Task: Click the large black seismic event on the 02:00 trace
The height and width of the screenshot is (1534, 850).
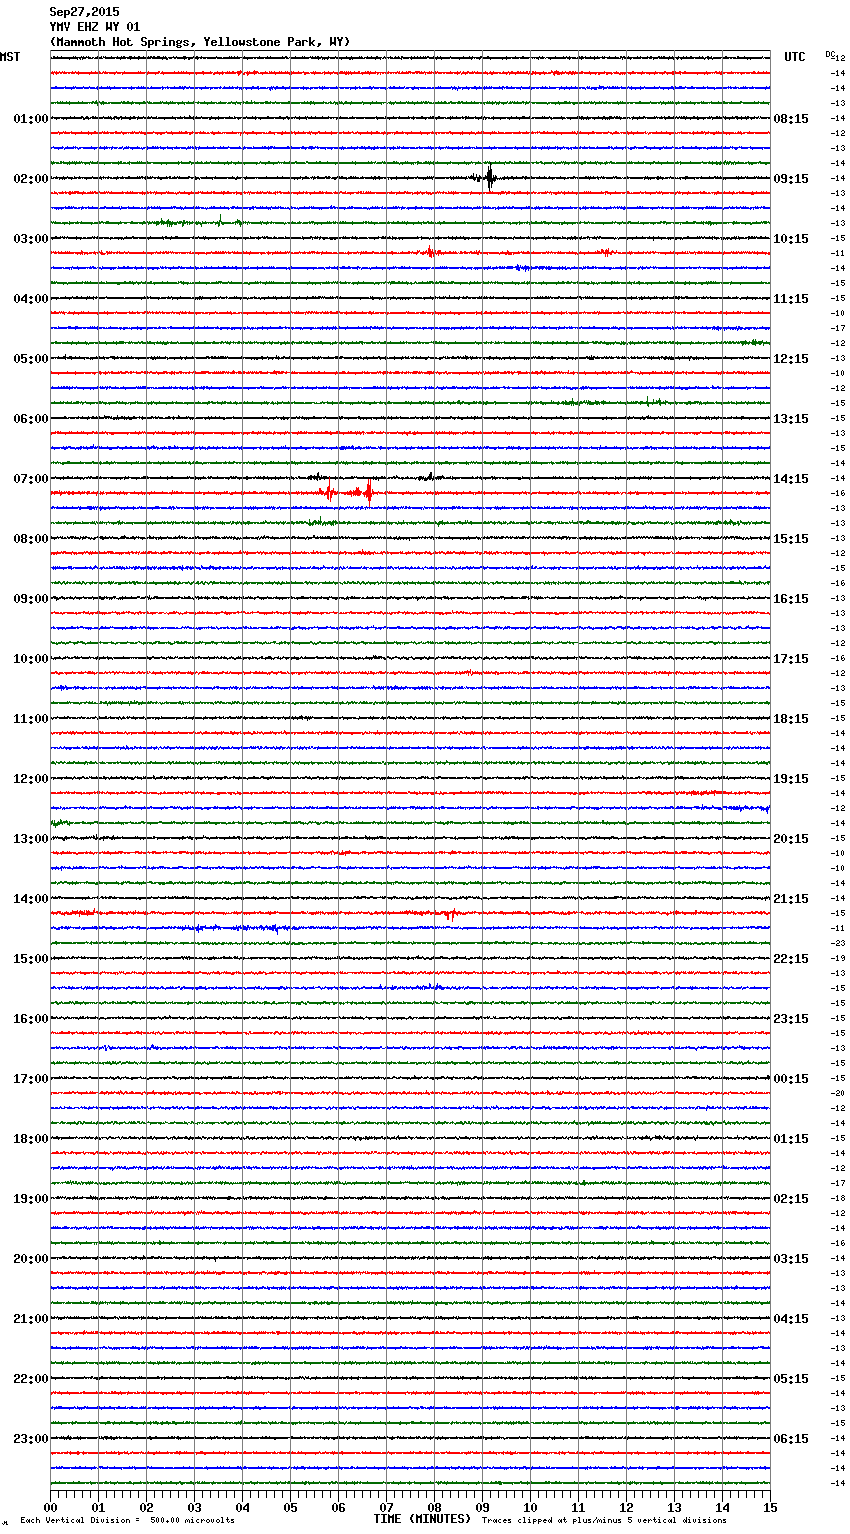Action: point(489,178)
